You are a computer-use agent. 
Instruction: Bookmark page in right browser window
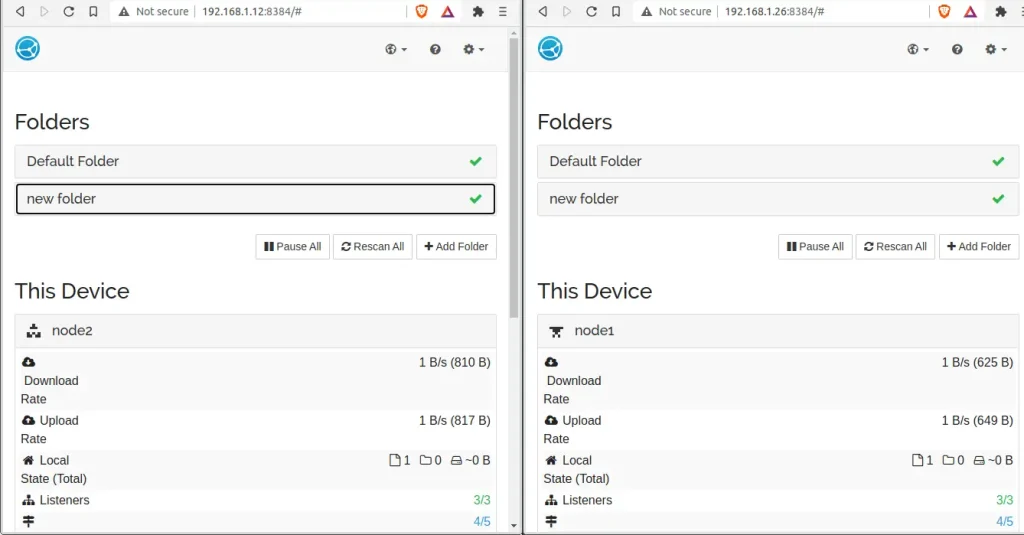(x=616, y=11)
